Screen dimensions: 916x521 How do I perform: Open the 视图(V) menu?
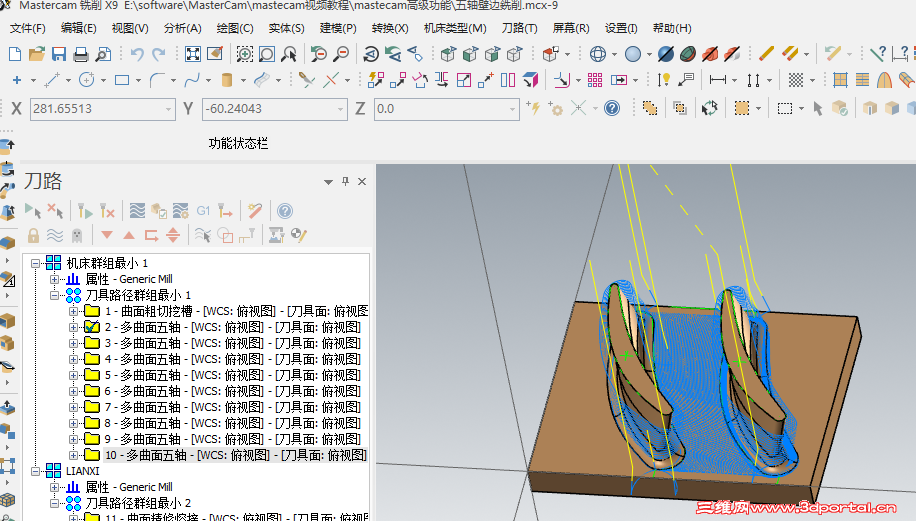(130, 28)
